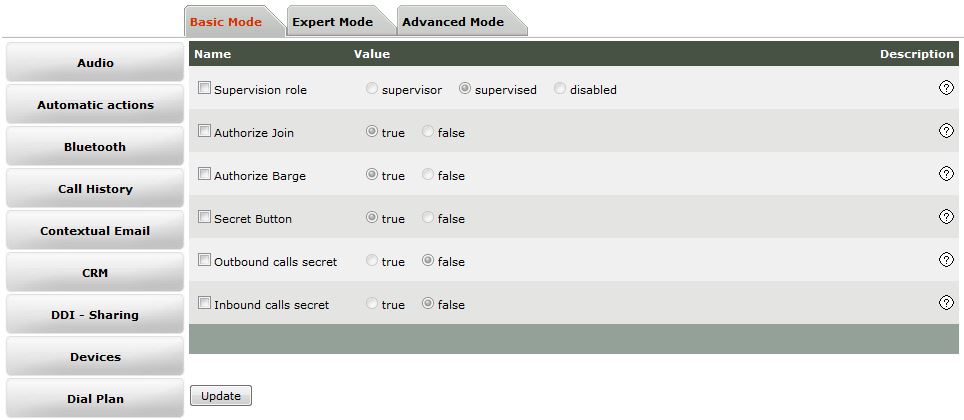This screenshot has height=420, width=964.
Task: Open the Dial Plan section
Action: [x=95, y=398]
